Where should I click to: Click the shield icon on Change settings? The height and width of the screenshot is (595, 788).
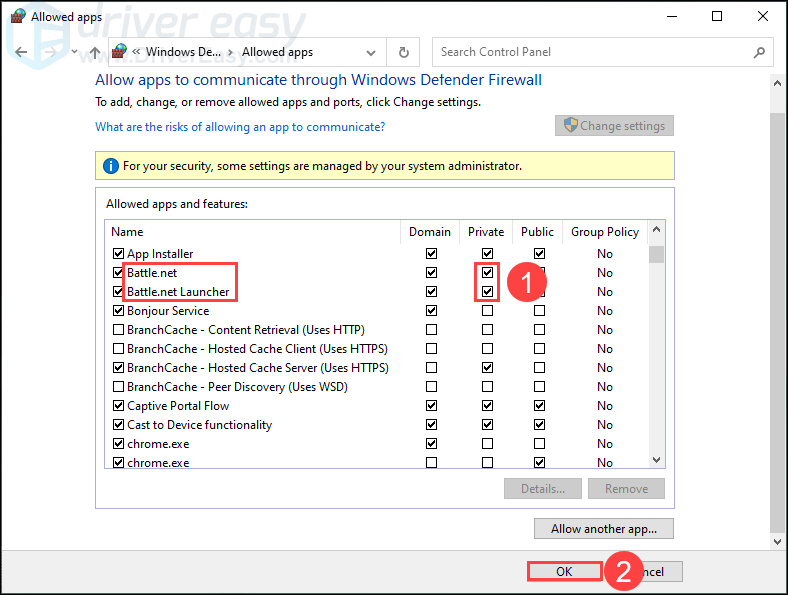[571, 126]
